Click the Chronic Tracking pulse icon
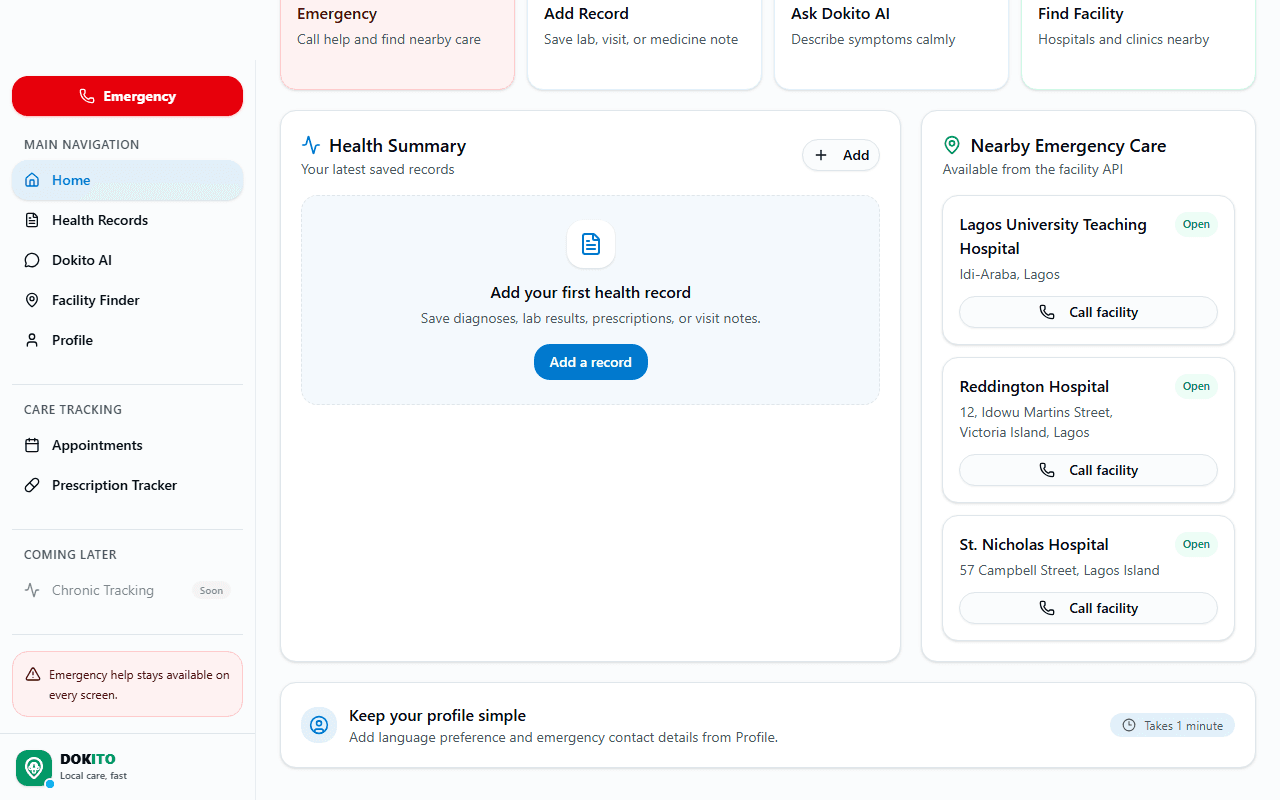 32,590
